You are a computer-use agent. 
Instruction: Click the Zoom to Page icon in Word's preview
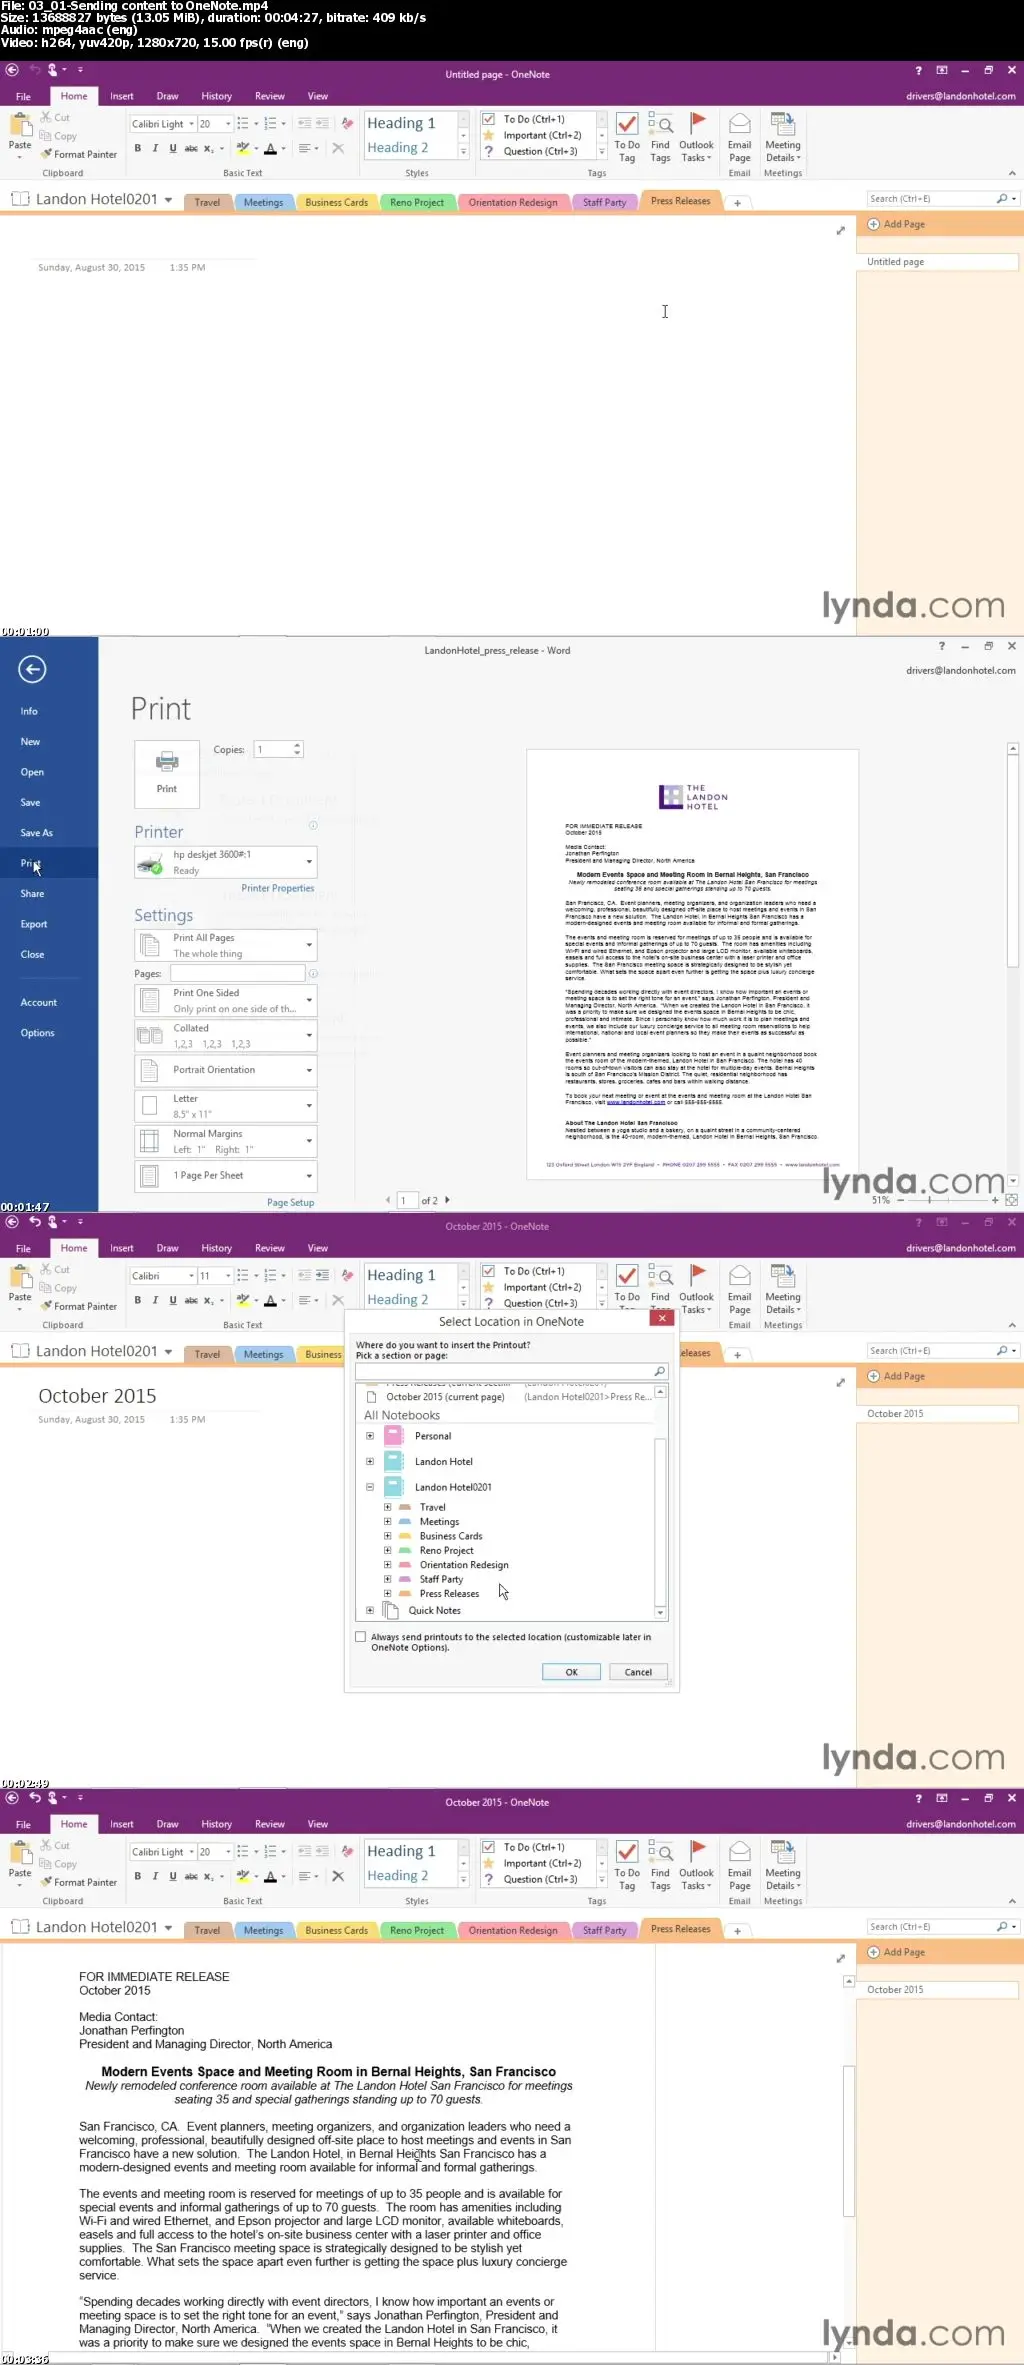pos(1012,1199)
